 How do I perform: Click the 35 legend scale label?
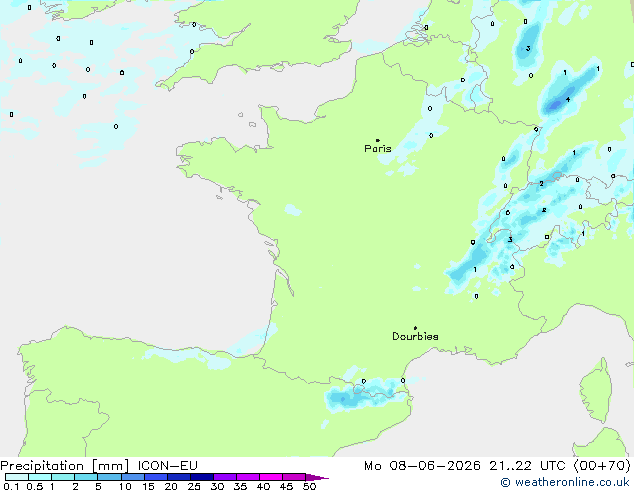[x=240, y=486]
